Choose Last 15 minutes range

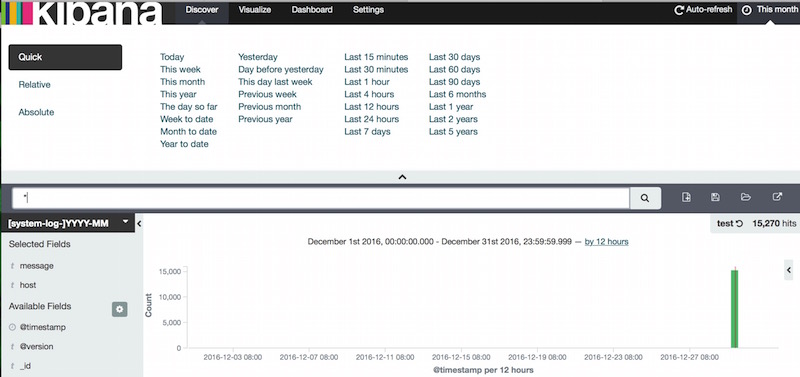pyautogui.click(x=376, y=57)
